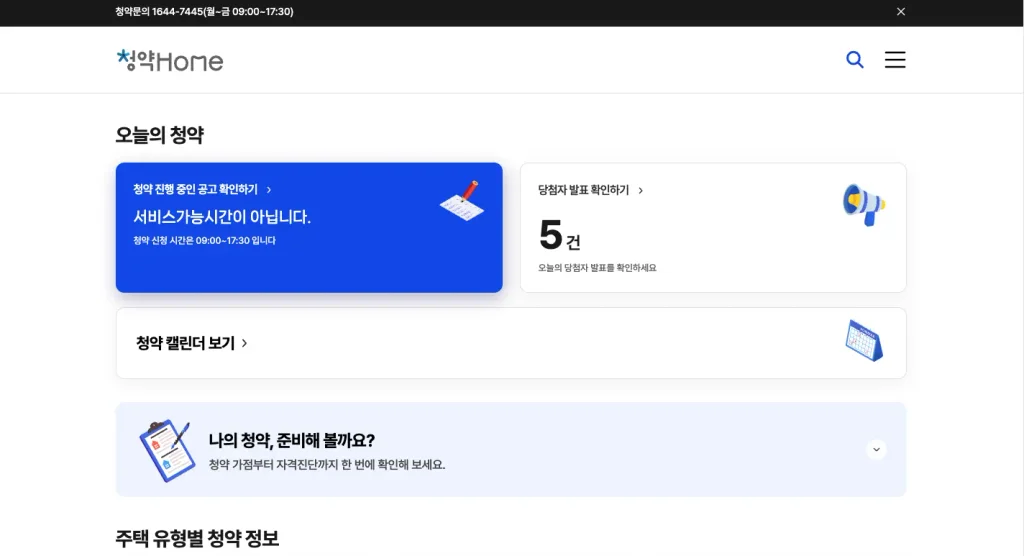Image resolution: width=1024 pixels, height=556 pixels.
Task: Click 주택 유형별 청약 정보 heading
Action: click(197, 538)
